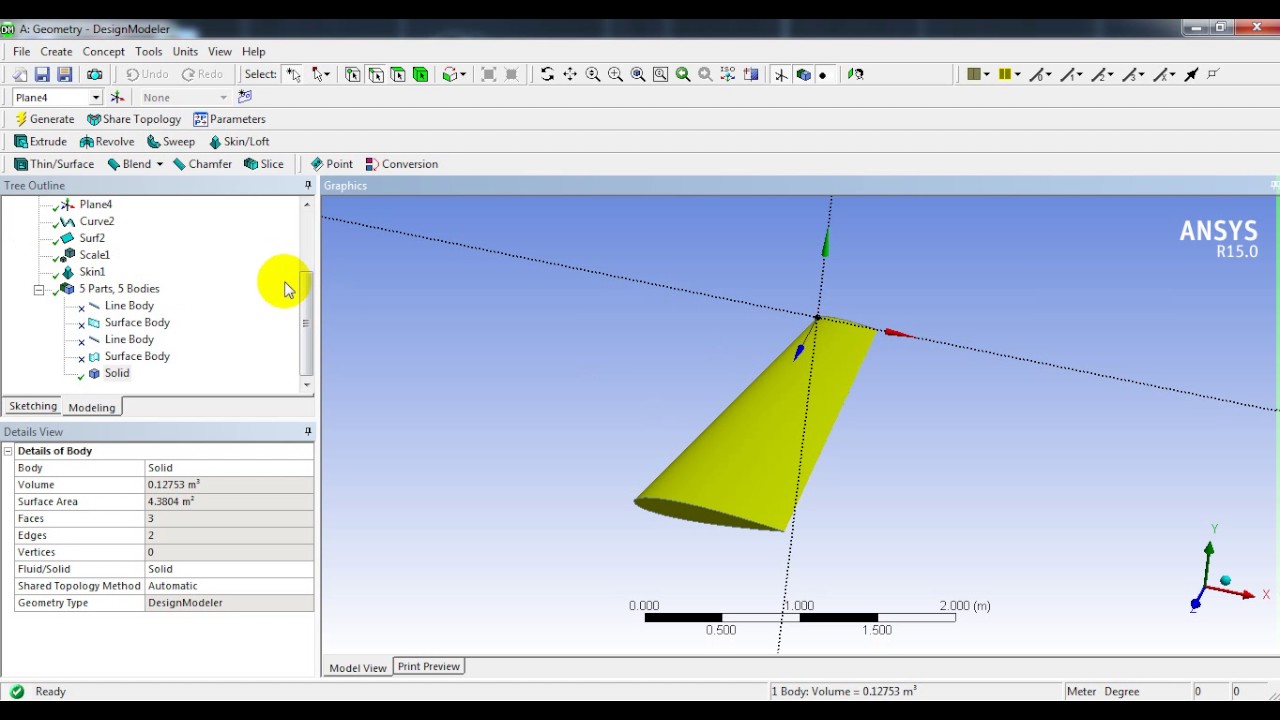Toggle the edges selection filter
The width and height of the screenshot is (1280, 720).
(376, 74)
